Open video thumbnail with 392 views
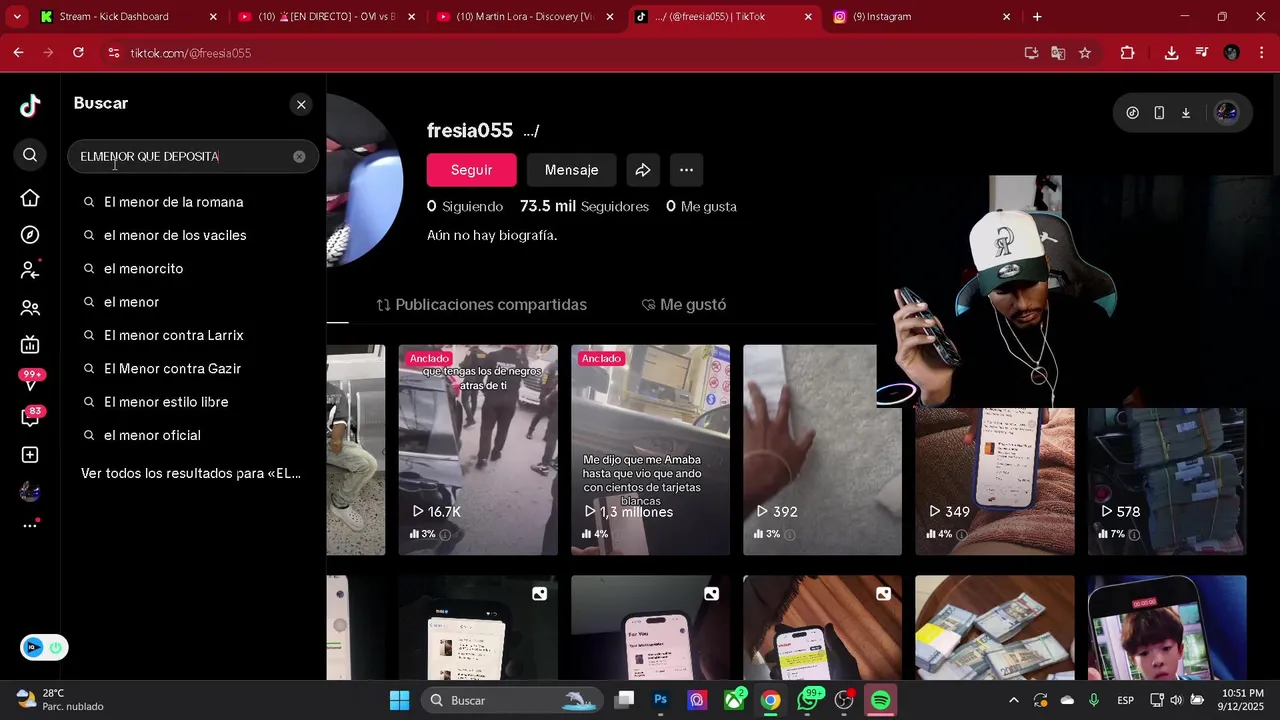 point(822,450)
